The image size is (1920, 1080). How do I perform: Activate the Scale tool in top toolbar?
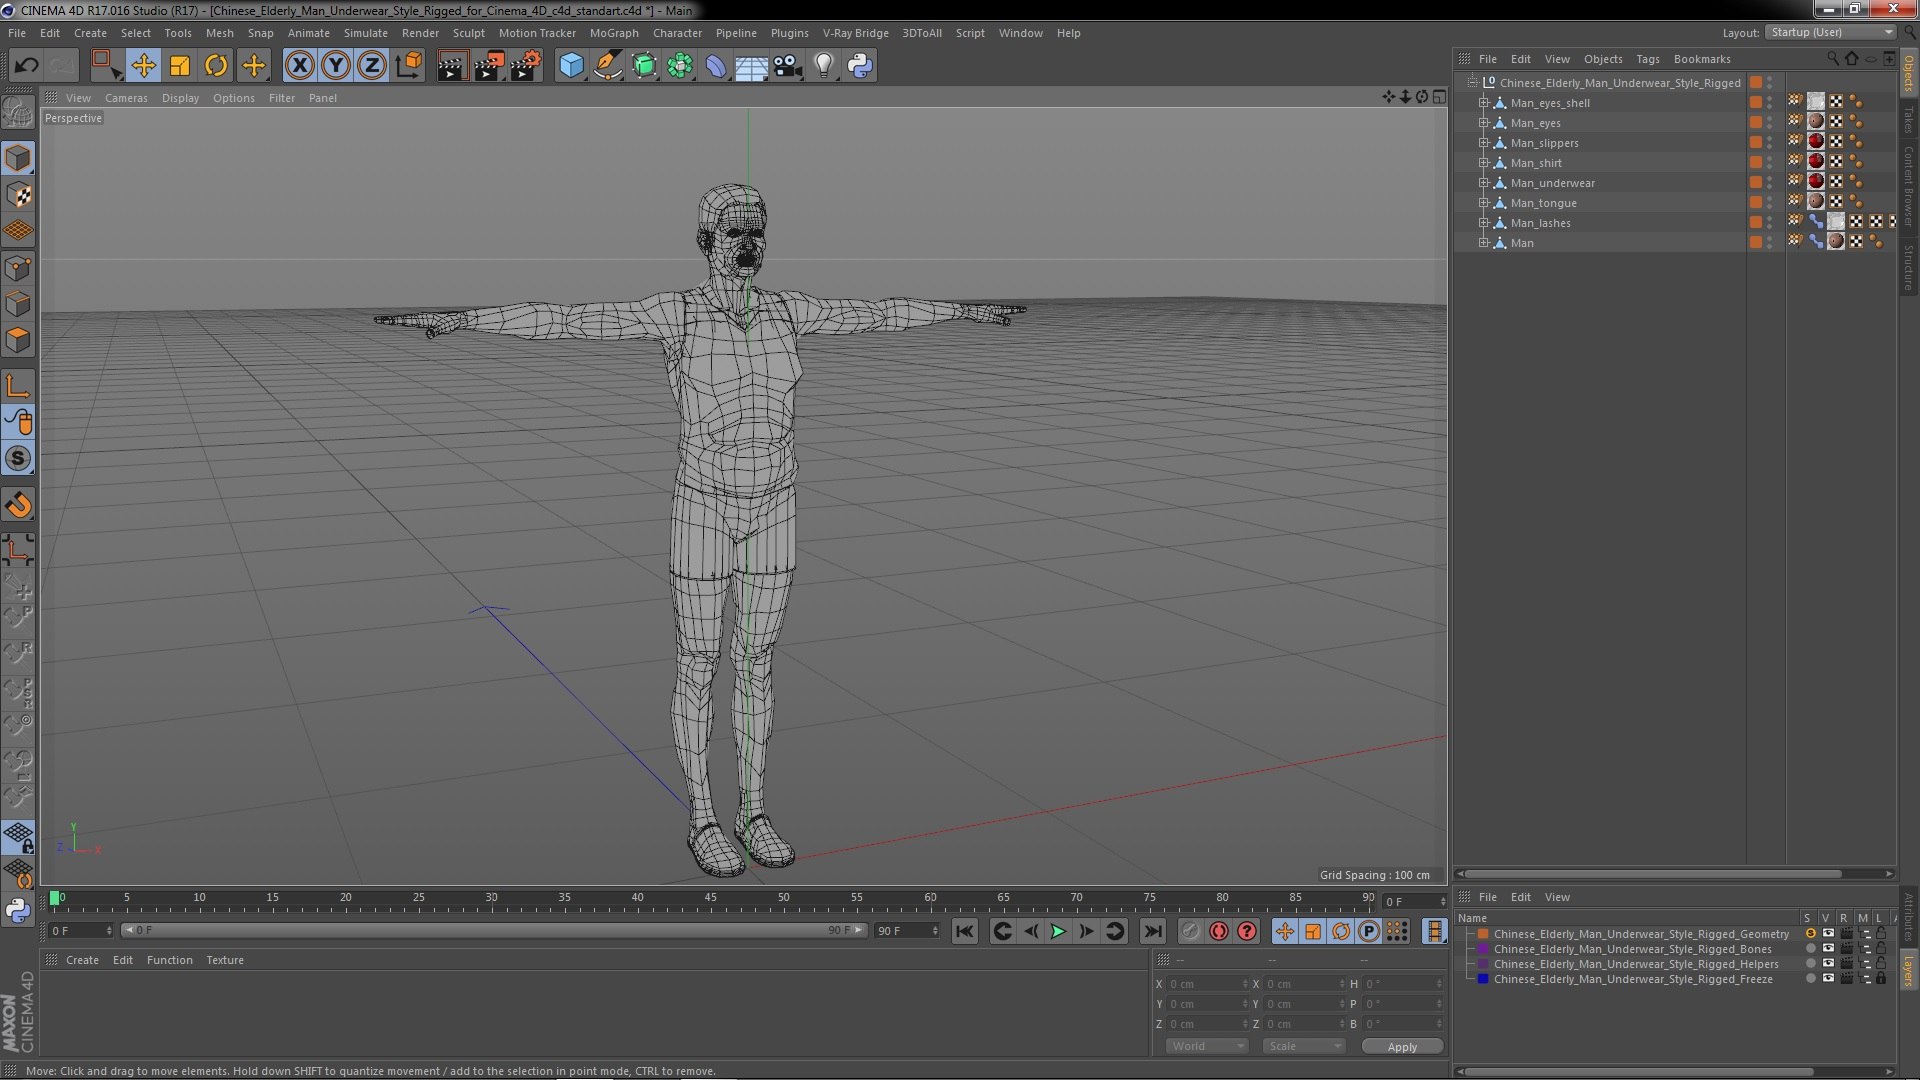click(180, 66)
